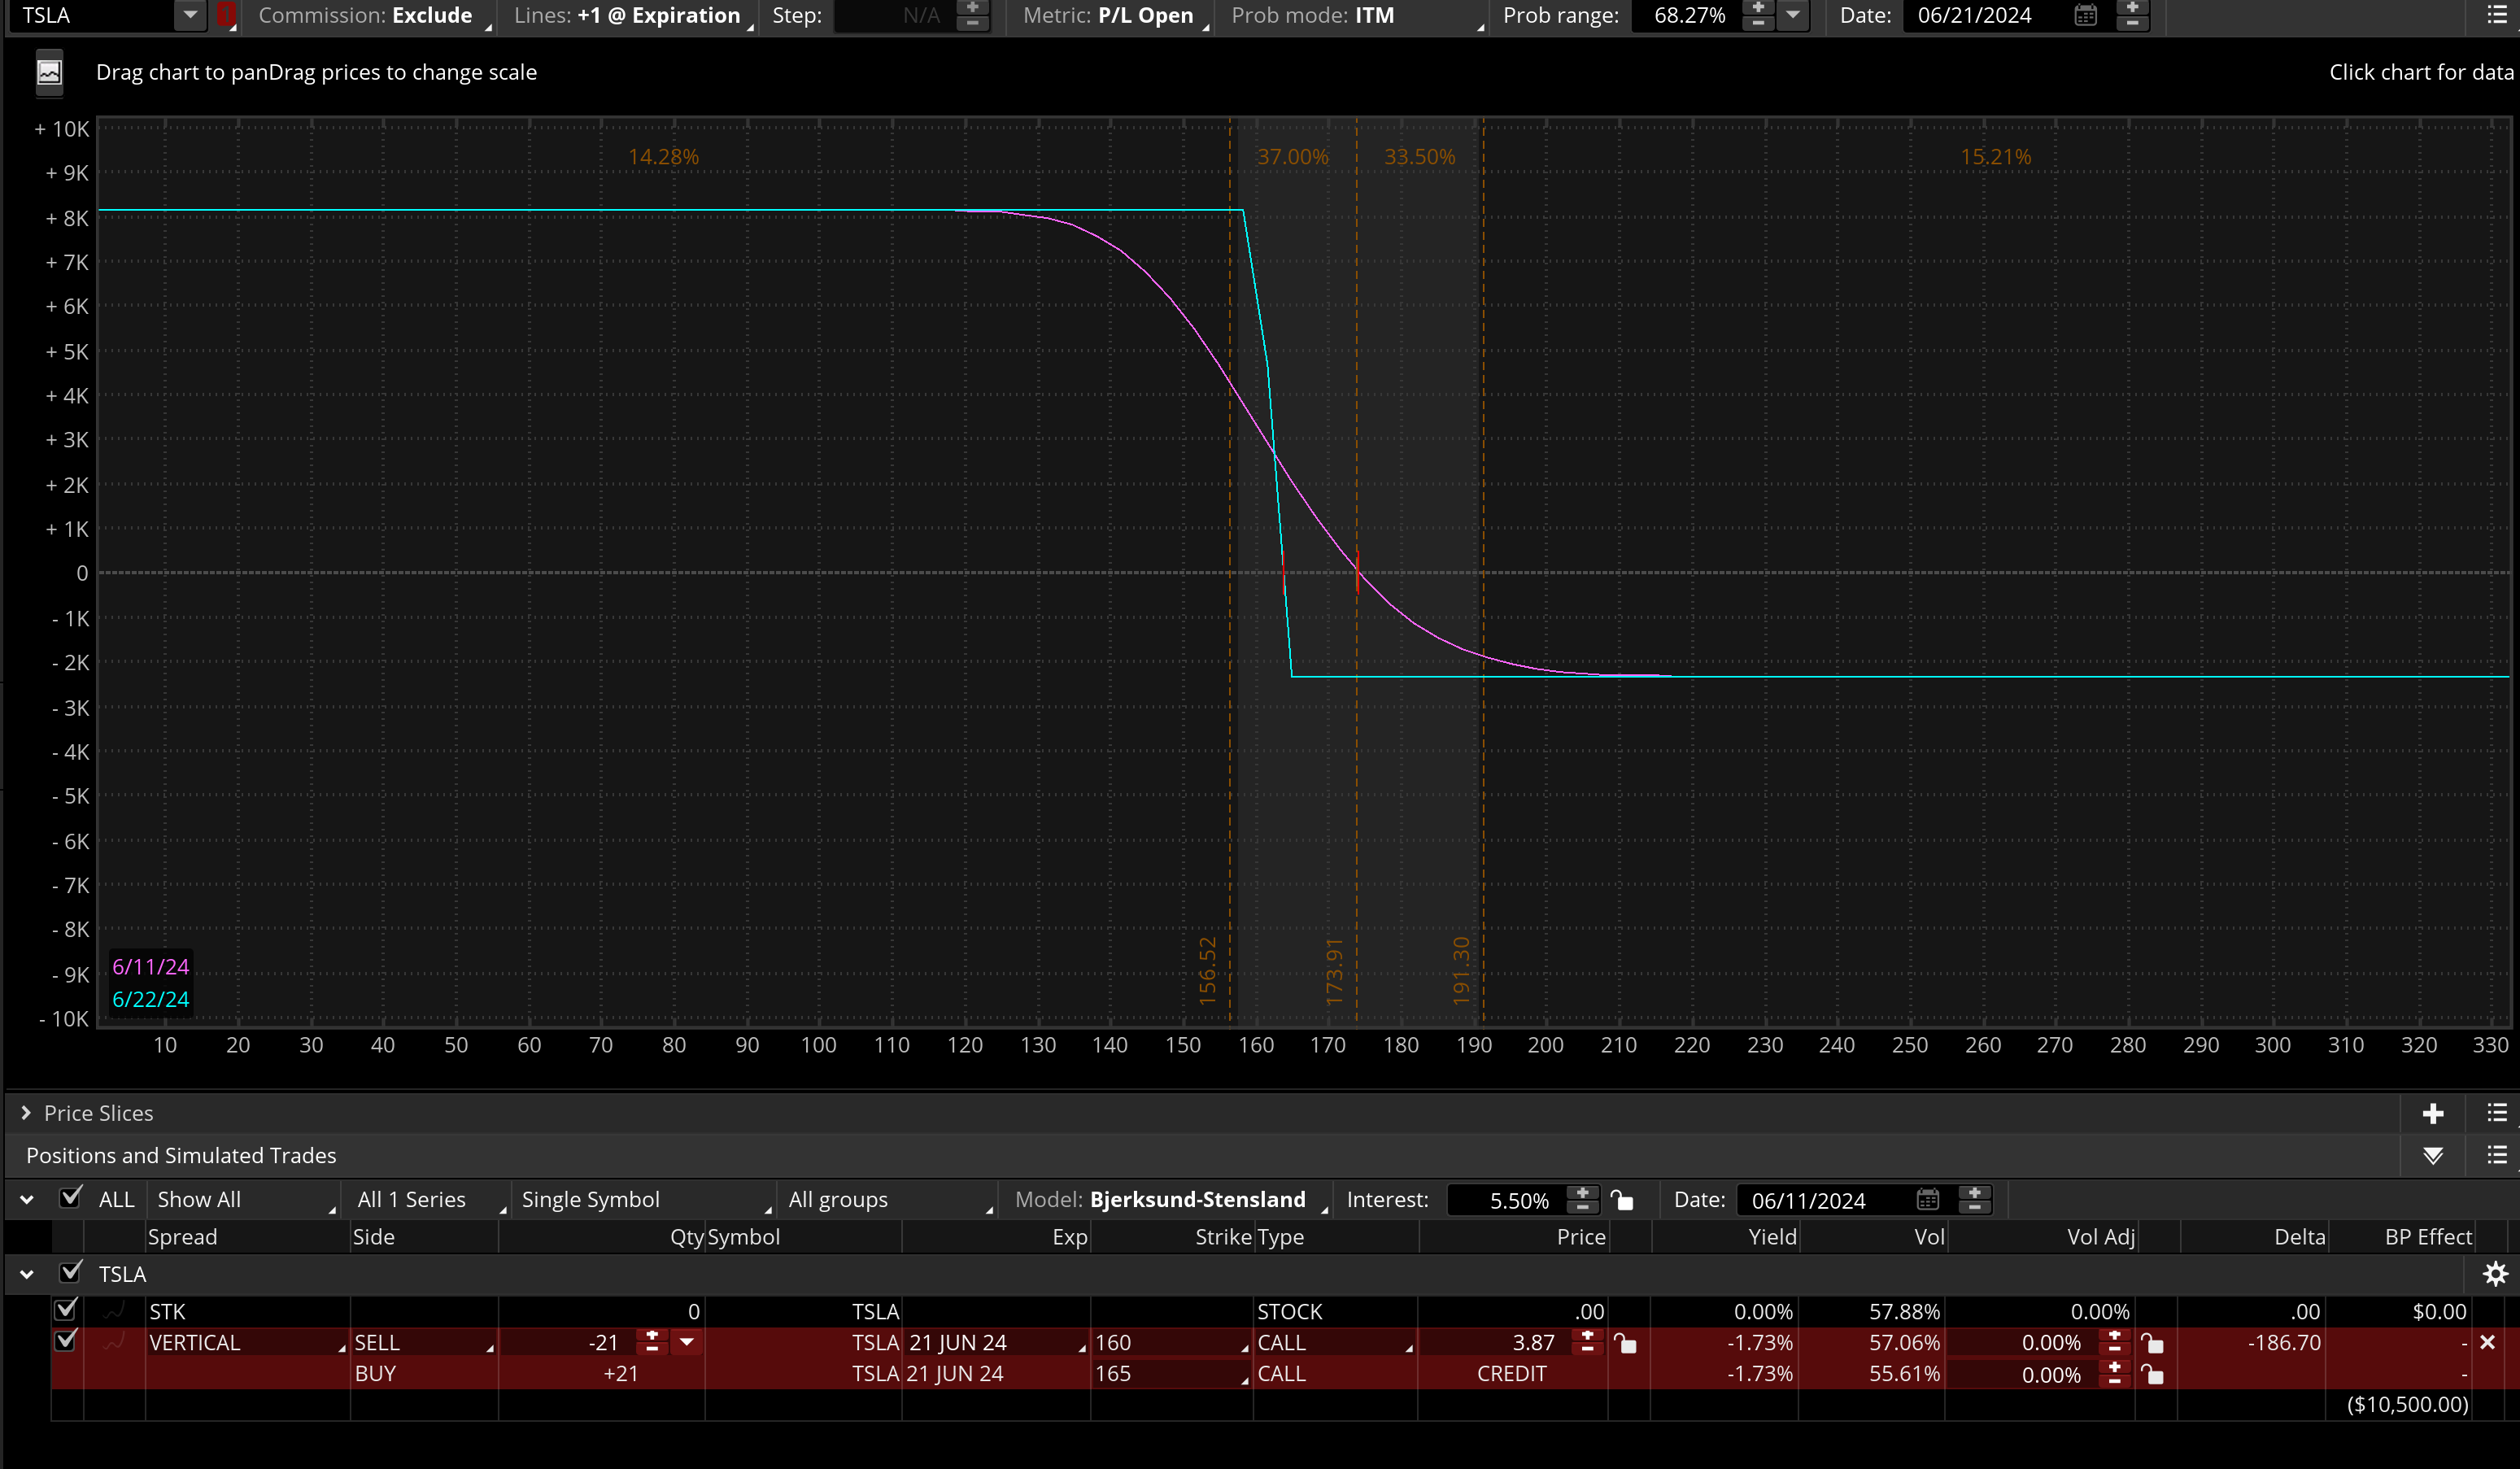Open chart settings icon beside drag hint

click(x=49, y=73)
